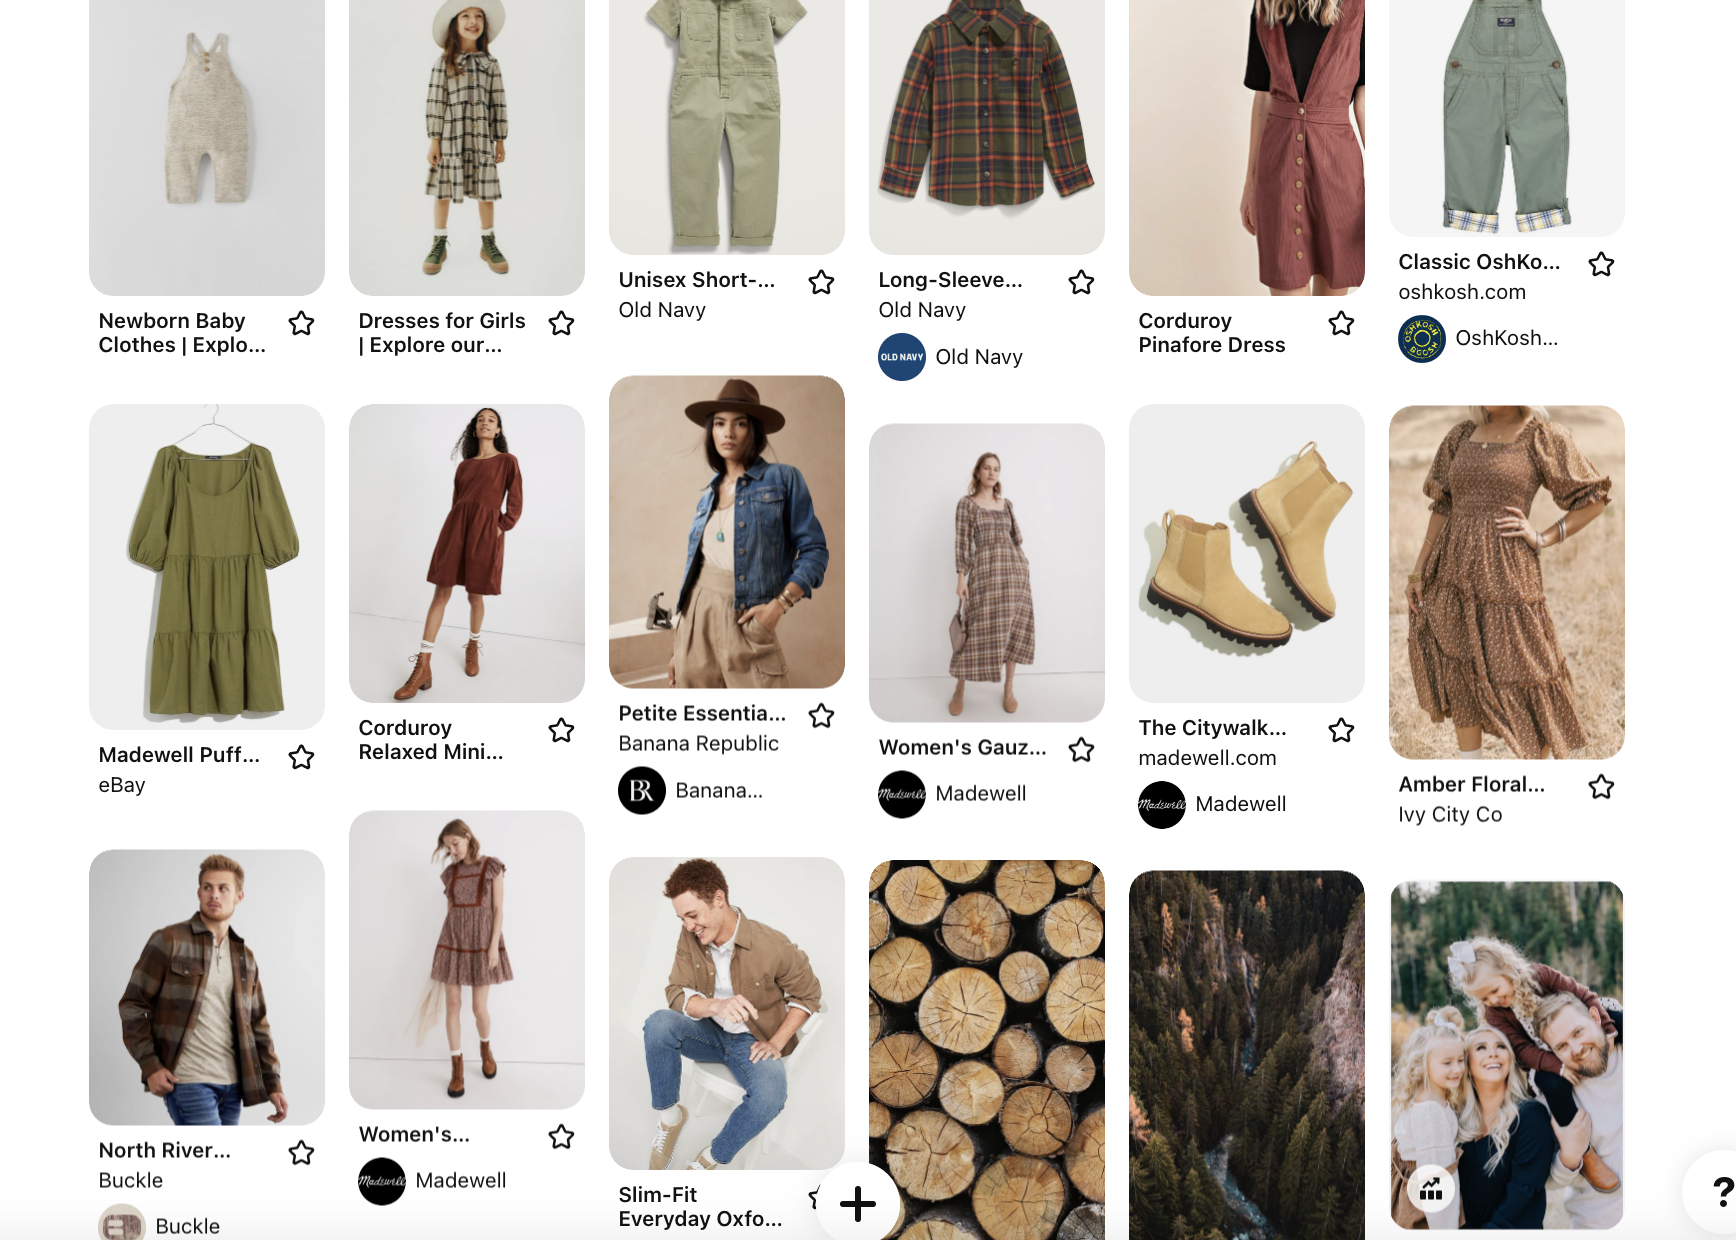Click the OshKosh round logo icon
Screen dimensions: 1736x1240
pos(1421,339)
